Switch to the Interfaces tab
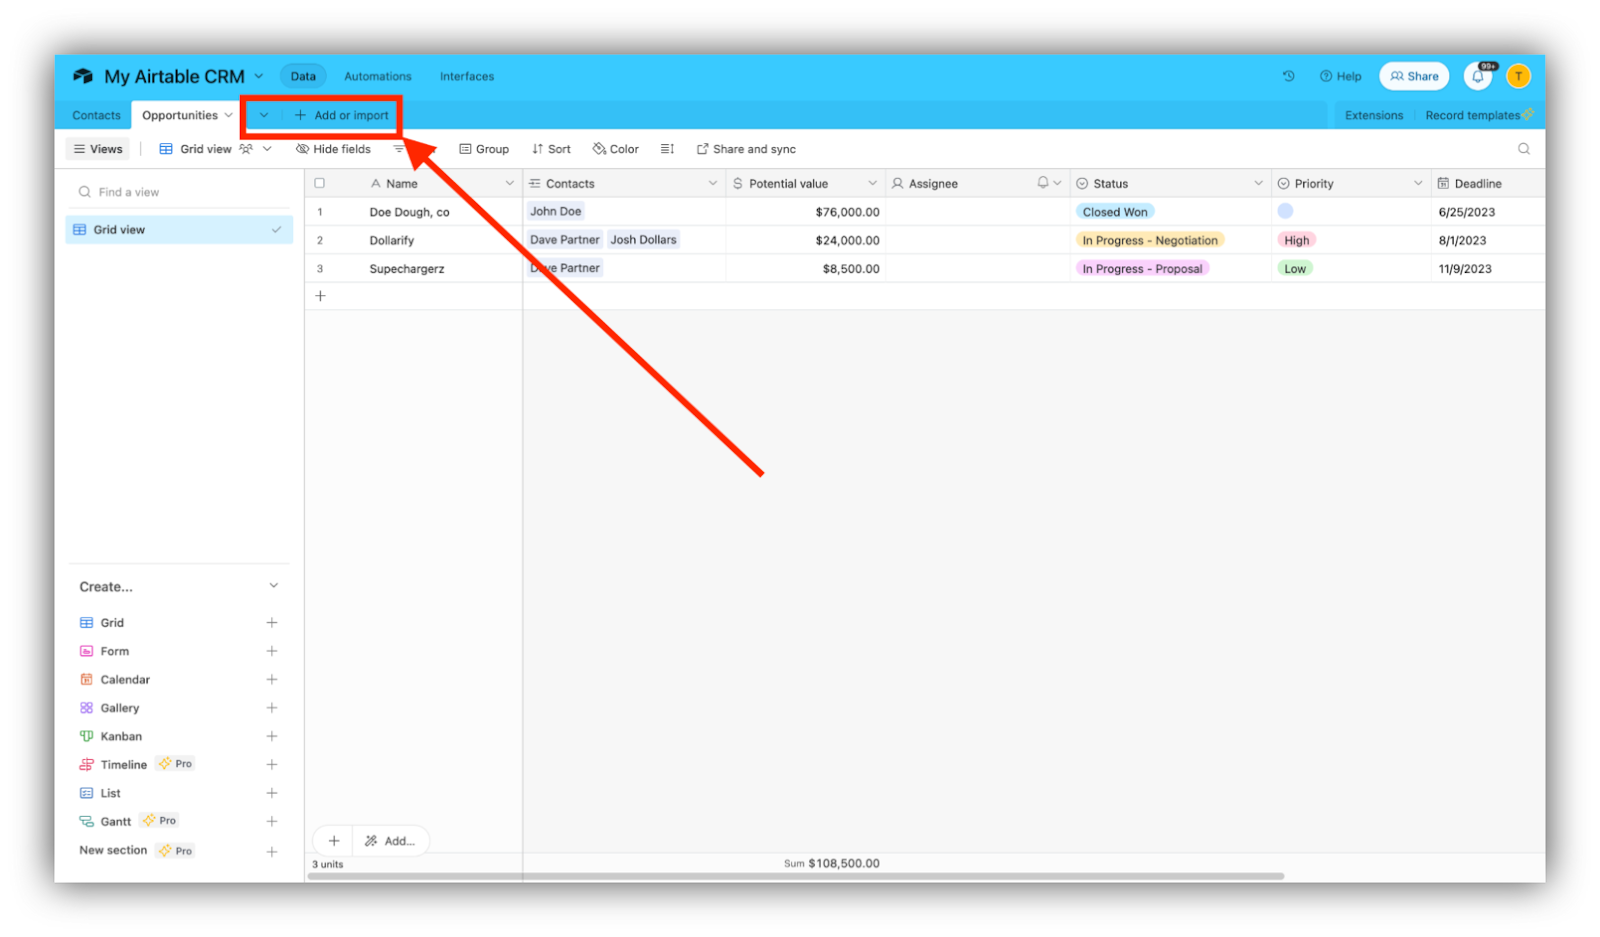1600x937 pixels. coord(467,76)
